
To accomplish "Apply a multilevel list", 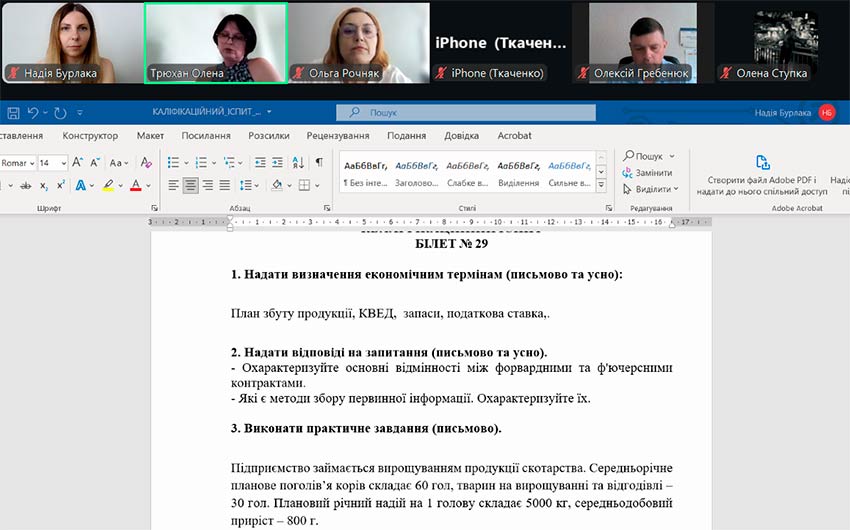I will (229, 163).
